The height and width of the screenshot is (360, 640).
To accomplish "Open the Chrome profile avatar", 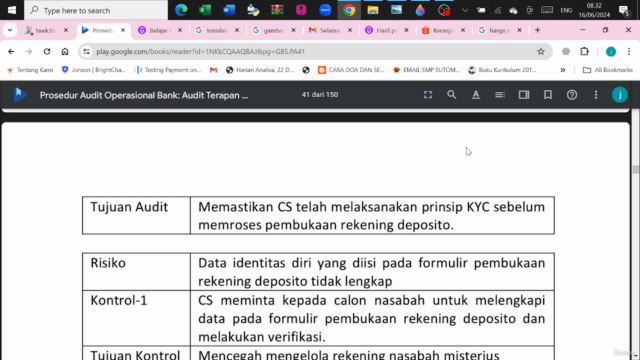I will [x=611, y=51].
